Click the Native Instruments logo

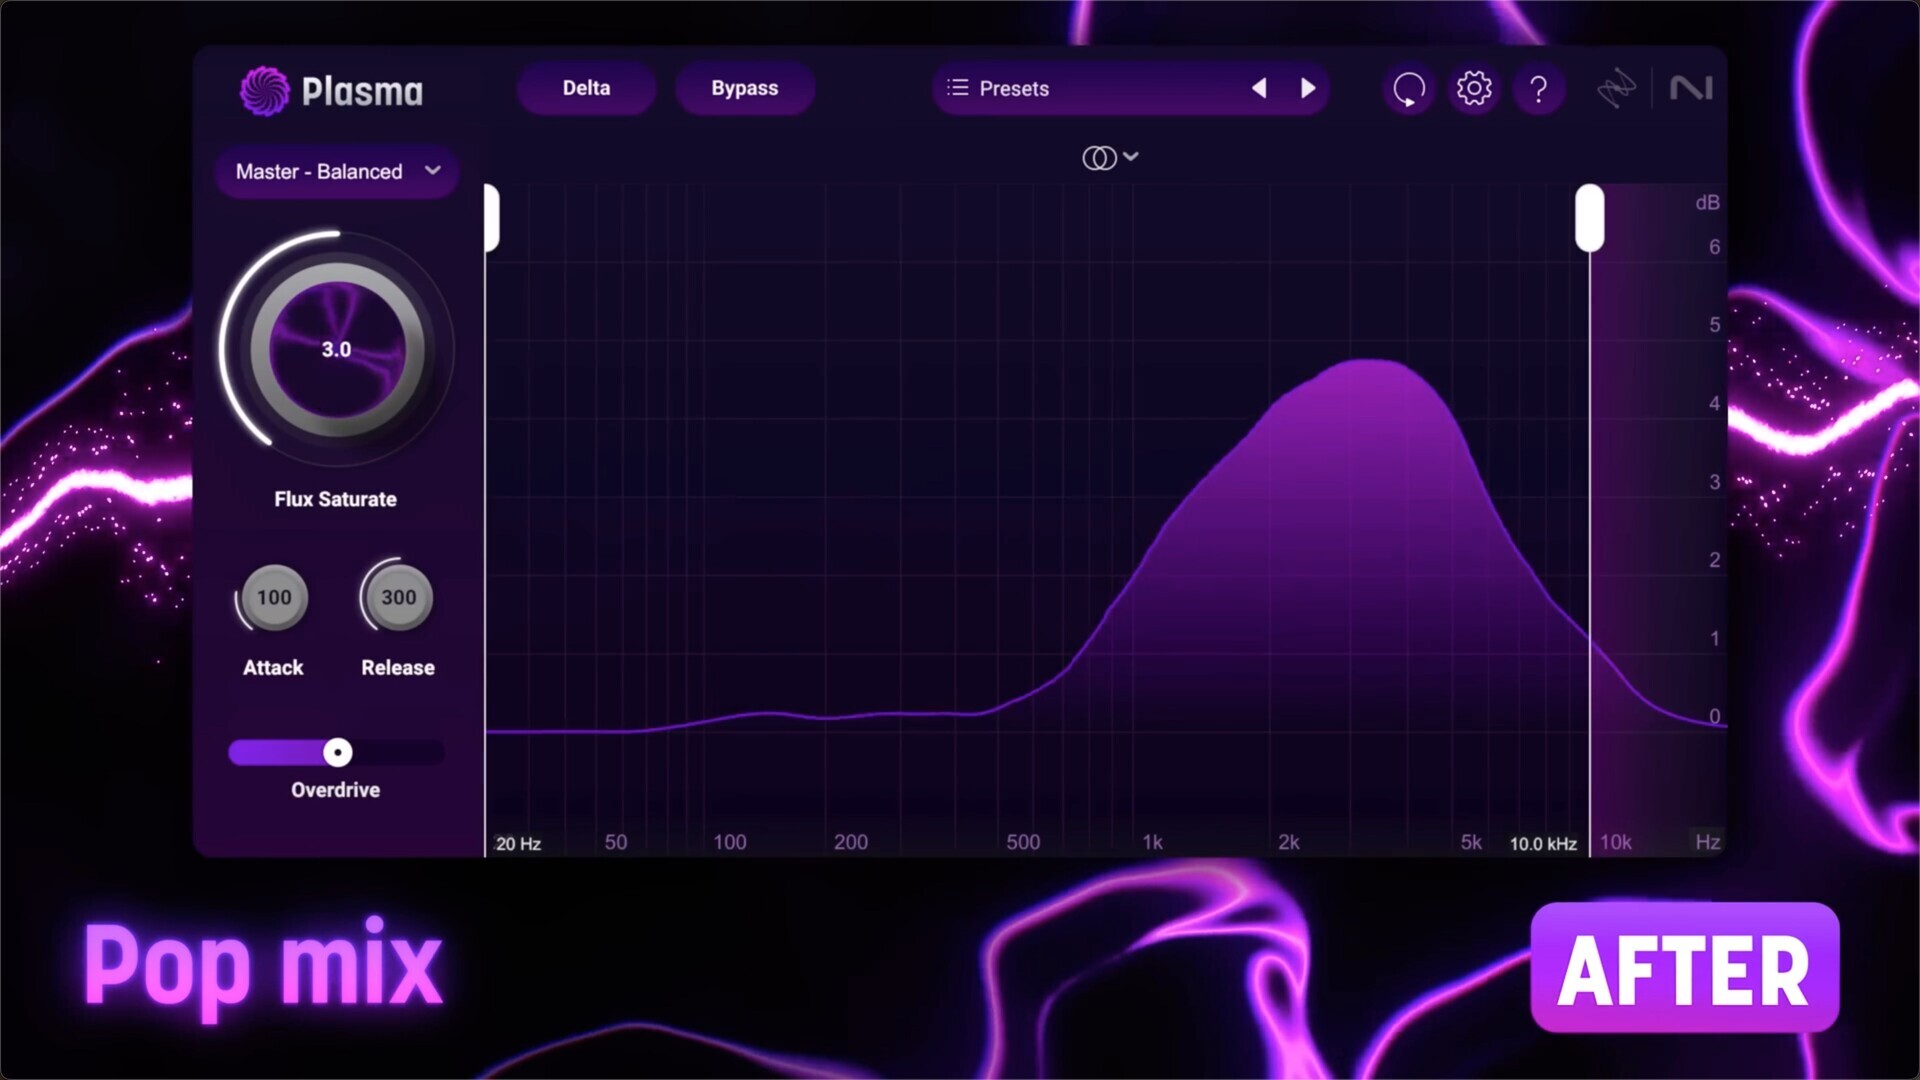click(1691, 88)
